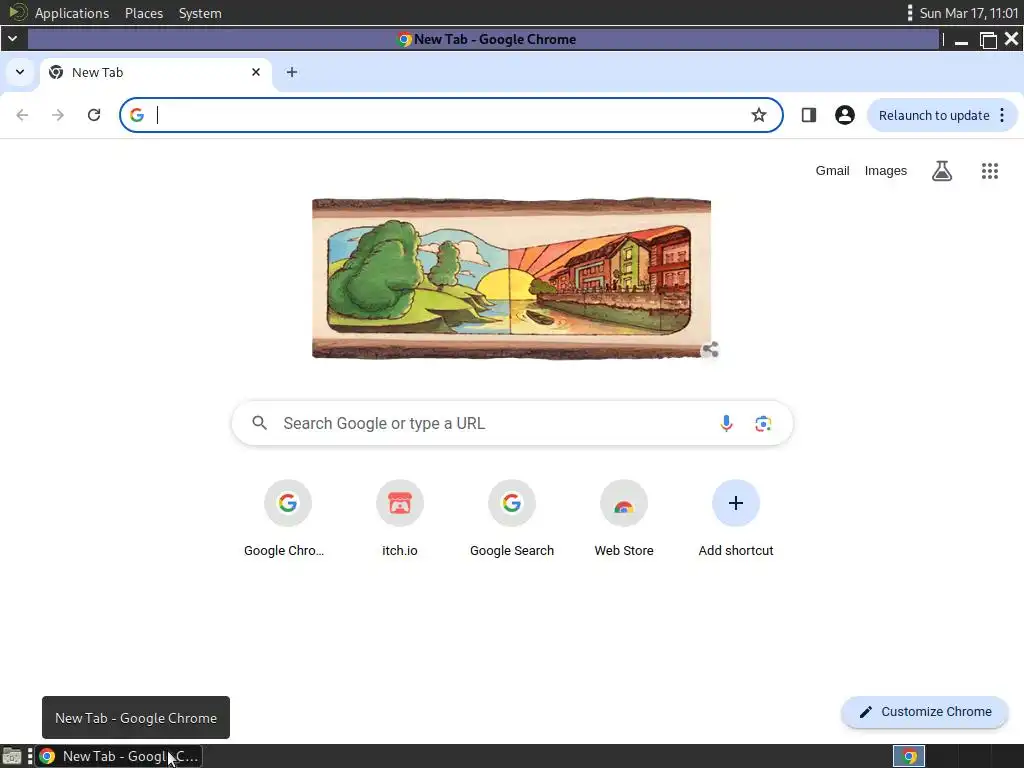This screenshot has height=768, width=1024.
Task: Open the Chrome side panel
Action: coord(808,115)
